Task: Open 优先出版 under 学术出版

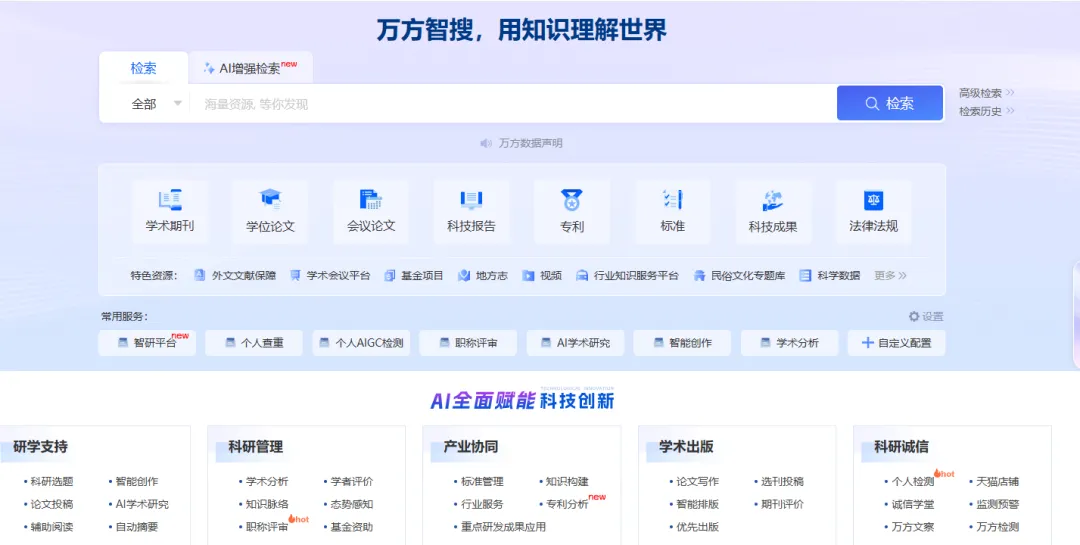Action: pos(698,527)
